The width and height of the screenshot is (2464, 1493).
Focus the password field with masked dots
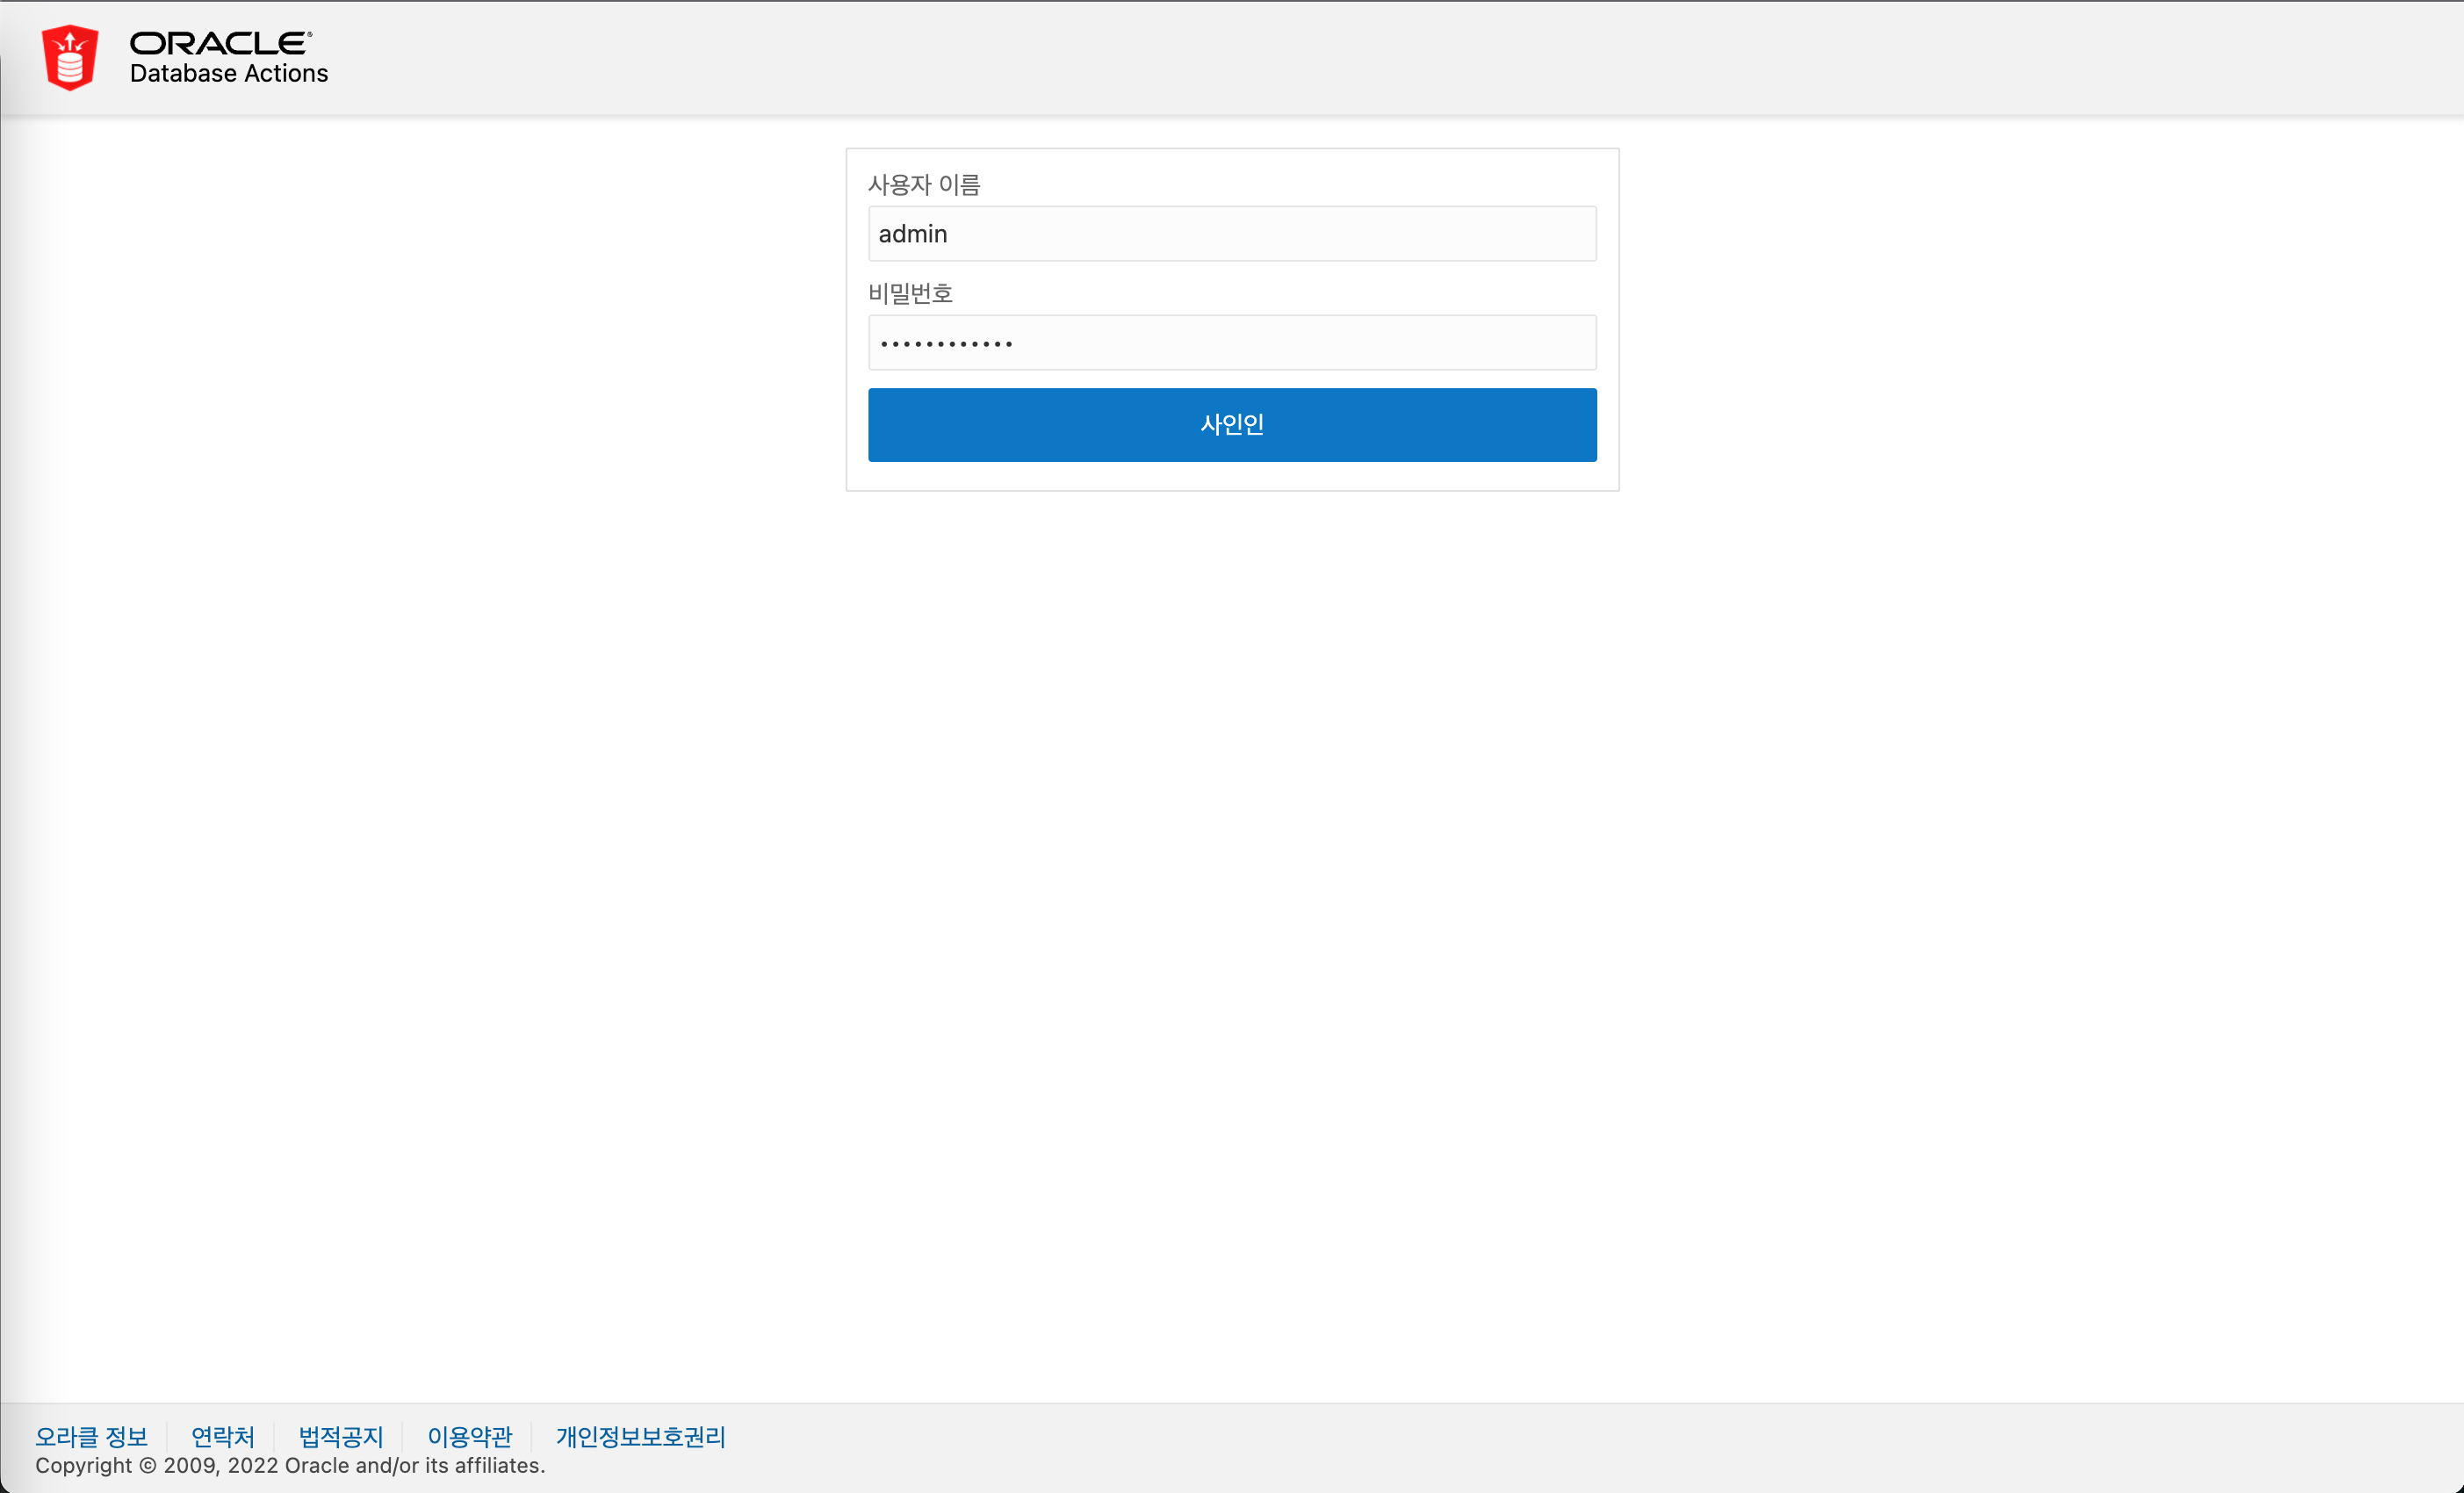(1232, 343)
